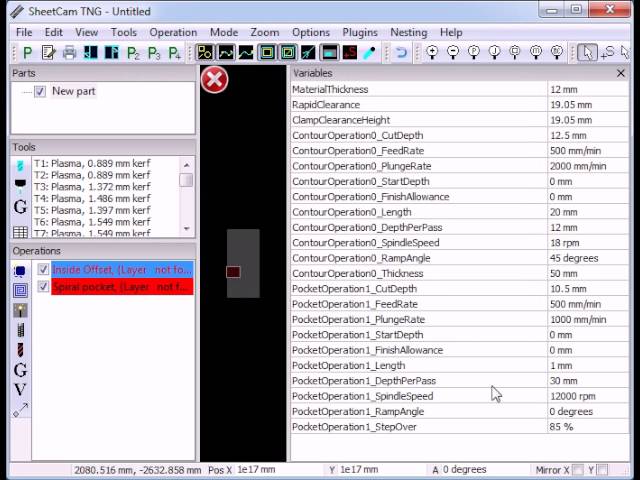Toggle the yellow-square display icon
Image resolution: width=640 pixels, height=480 pixels.
tap(267, 53)
